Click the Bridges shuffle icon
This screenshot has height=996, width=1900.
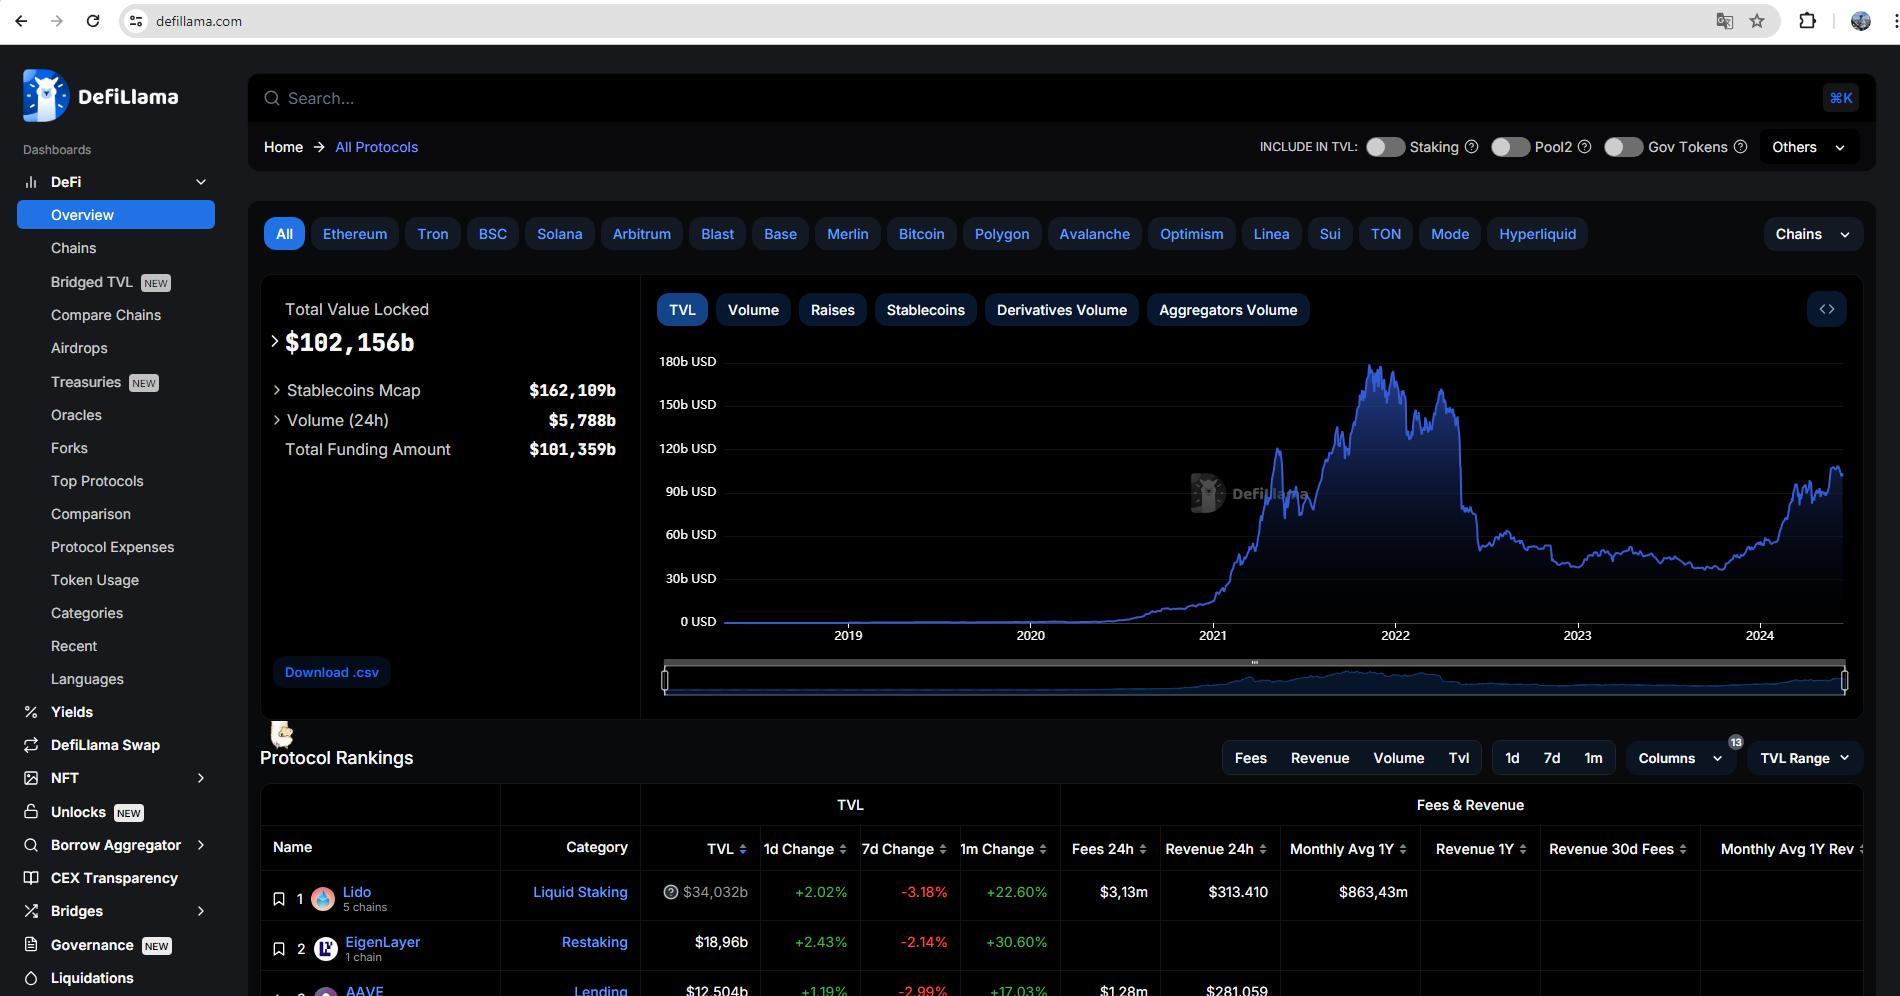pyautogui.click(x=31, y=911)
